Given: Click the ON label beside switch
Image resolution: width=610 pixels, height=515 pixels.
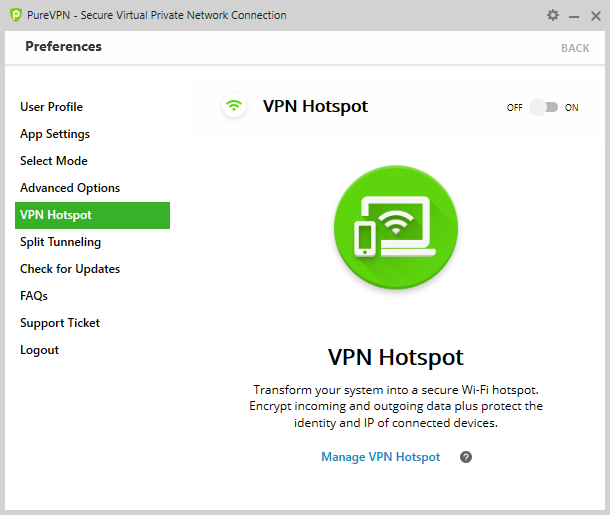Looking at the screenshot, I should point(571,108).
